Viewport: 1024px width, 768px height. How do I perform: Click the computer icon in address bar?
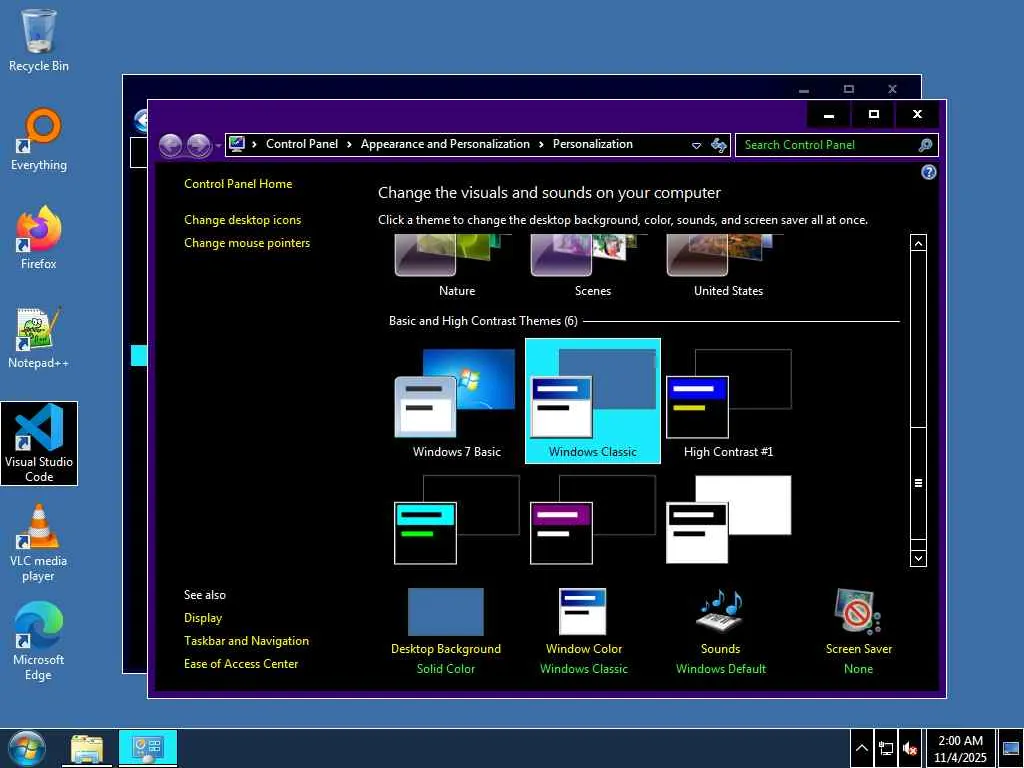(x=237, y=144)
